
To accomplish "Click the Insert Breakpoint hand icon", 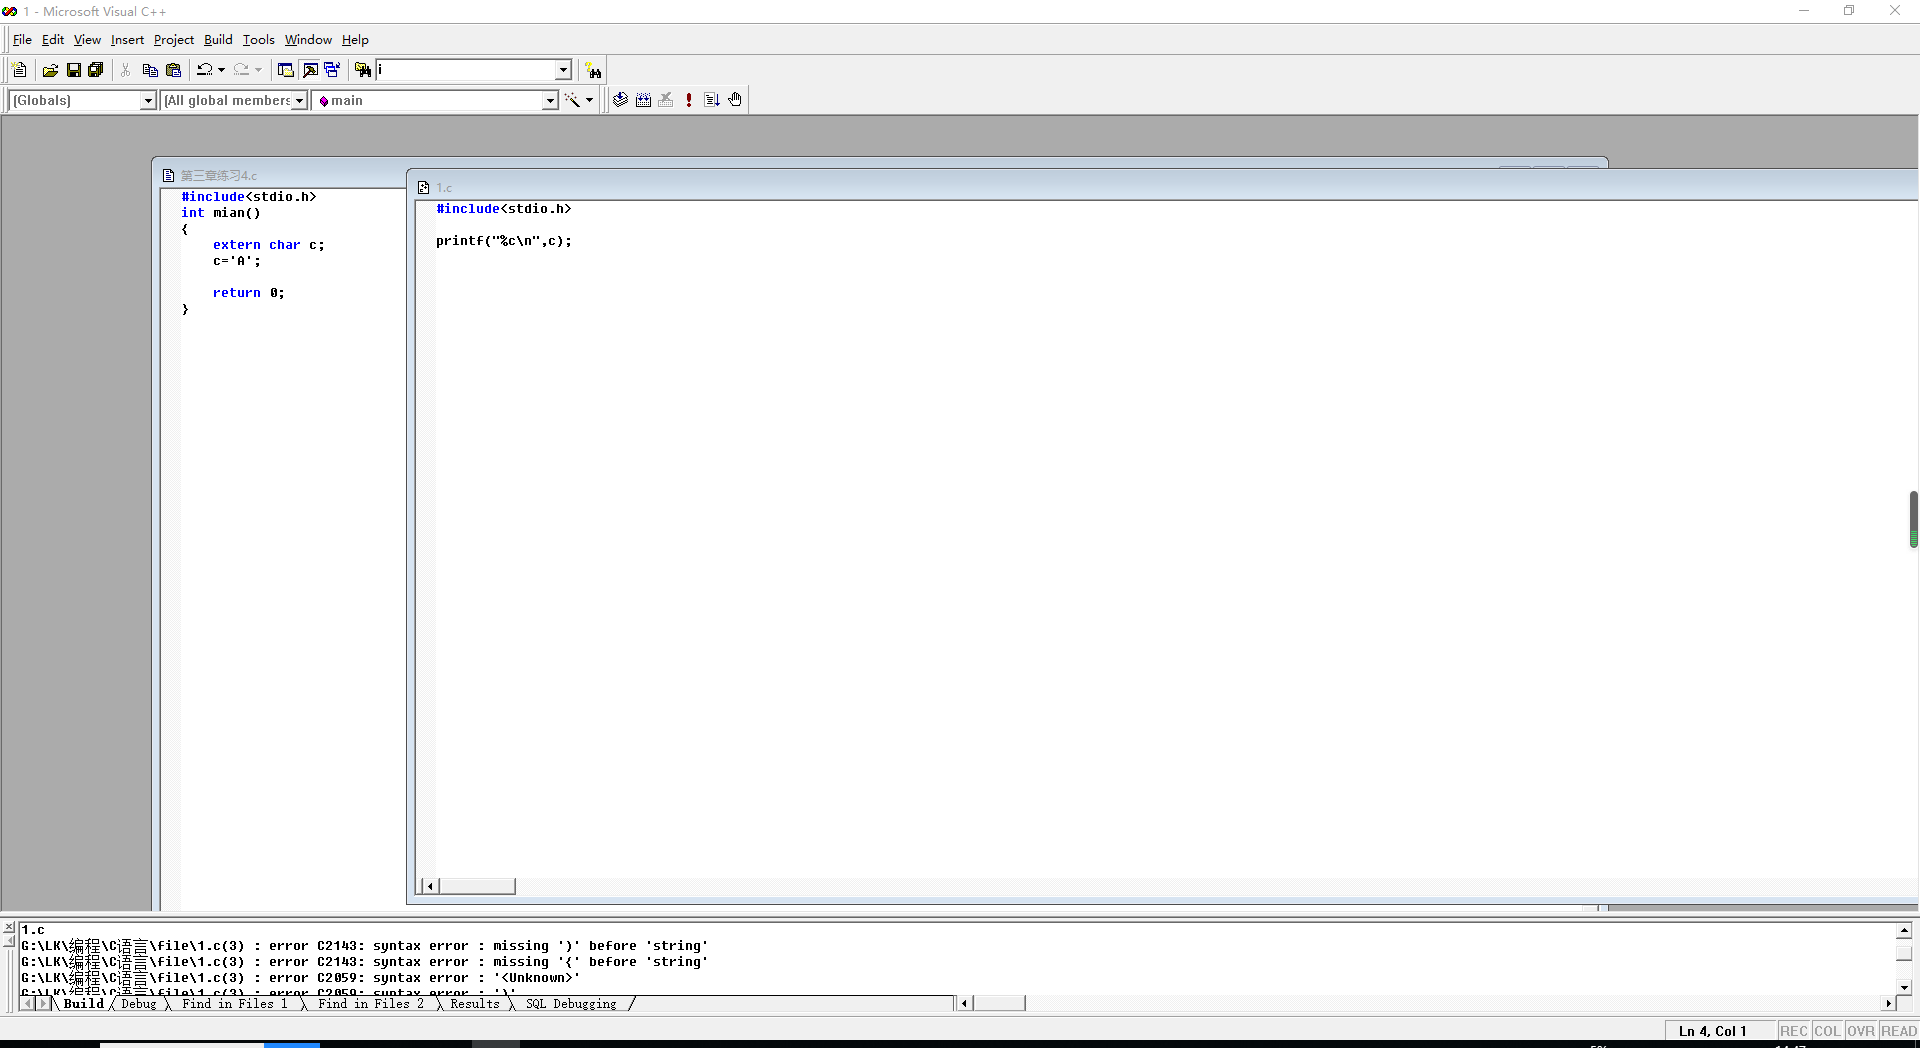I will pyautogui.click(x=735, y=100).
